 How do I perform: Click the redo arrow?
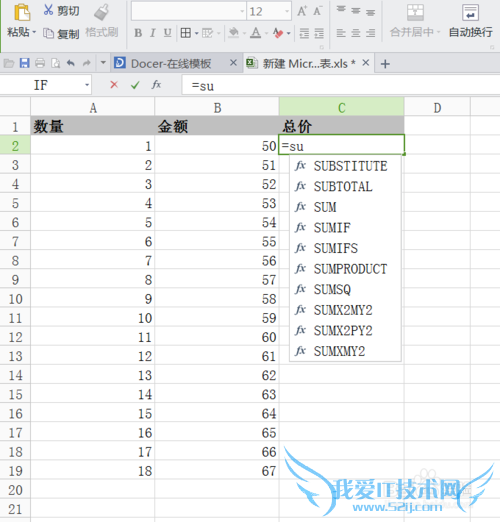pos(87,63)
